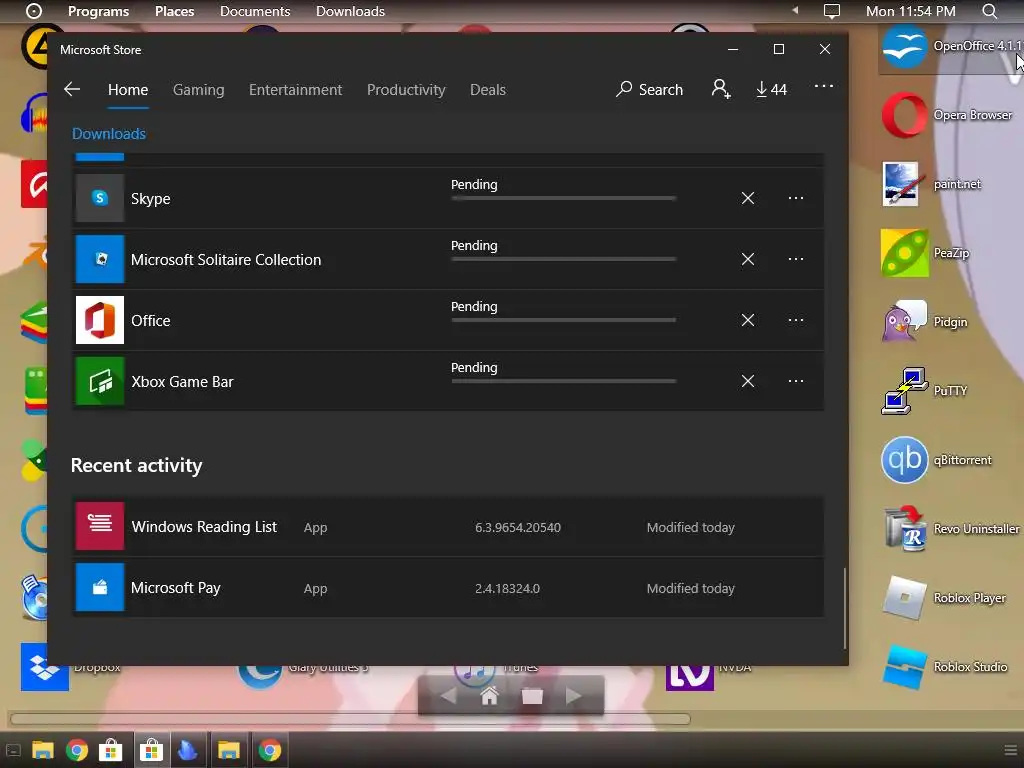This screenshot has width=1024, height=768.
Task: Open more options for Xbox Game Bar
Action: point(795,381)
